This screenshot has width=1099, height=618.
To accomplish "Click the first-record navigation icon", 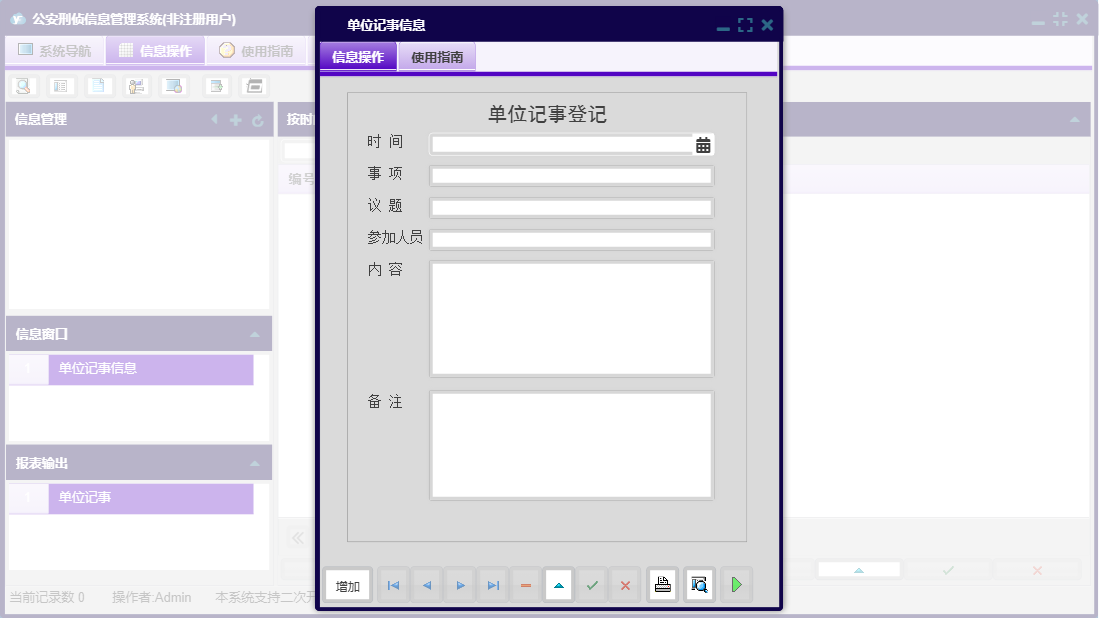I will [x=392, y=585].
